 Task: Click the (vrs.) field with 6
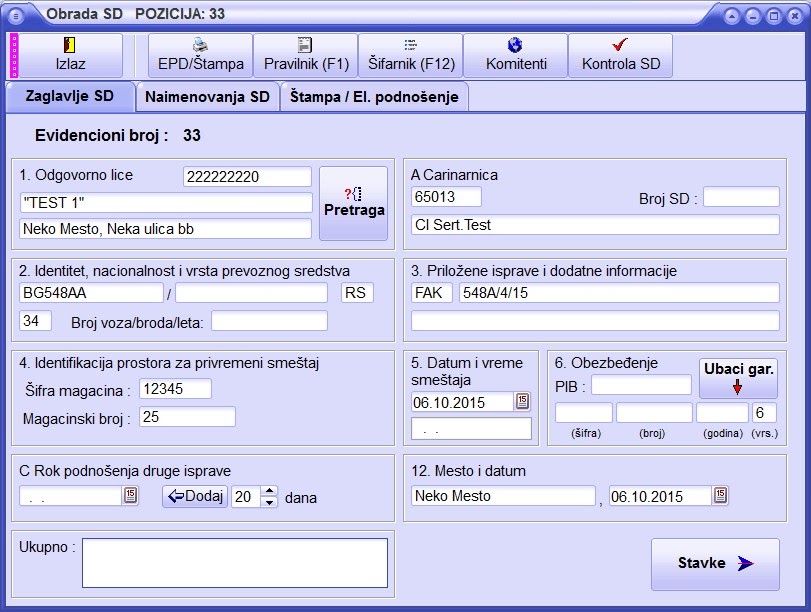point(764,413)
